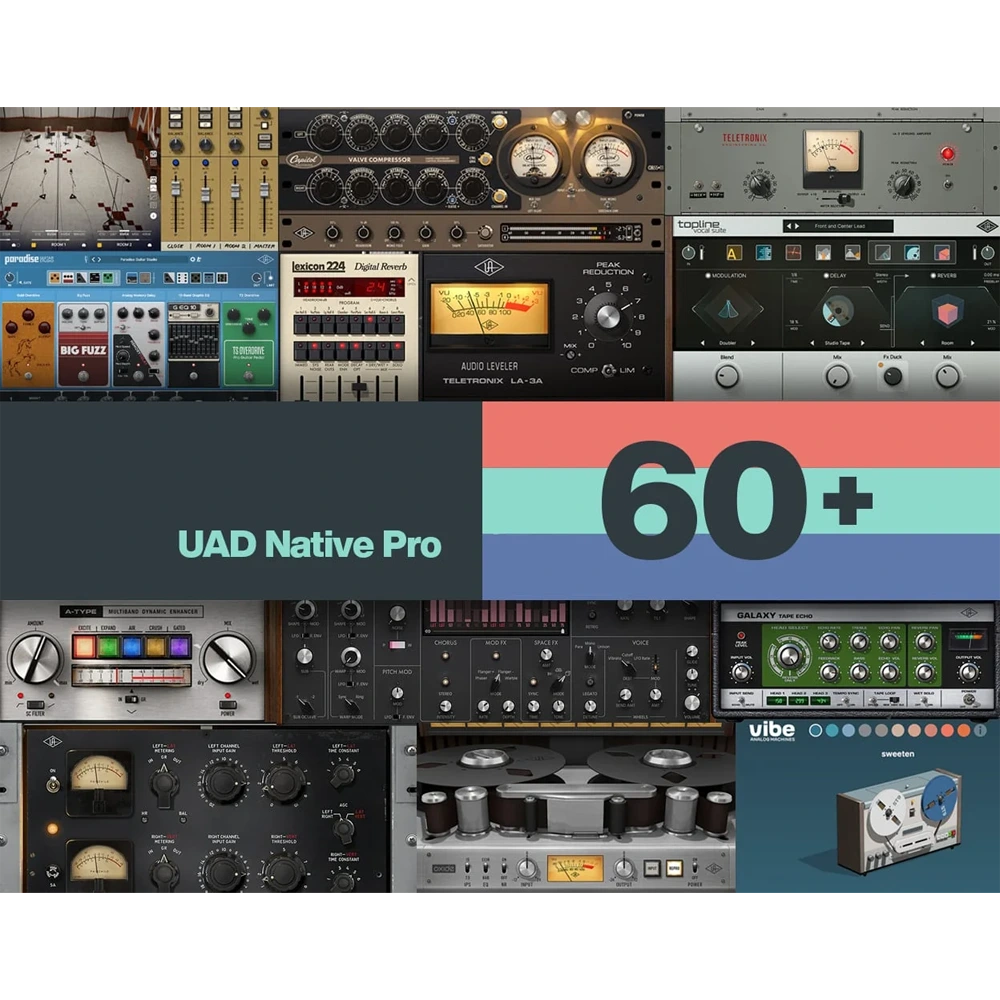Flip the Wet Solo switch on Galaxy

(923, 701)
